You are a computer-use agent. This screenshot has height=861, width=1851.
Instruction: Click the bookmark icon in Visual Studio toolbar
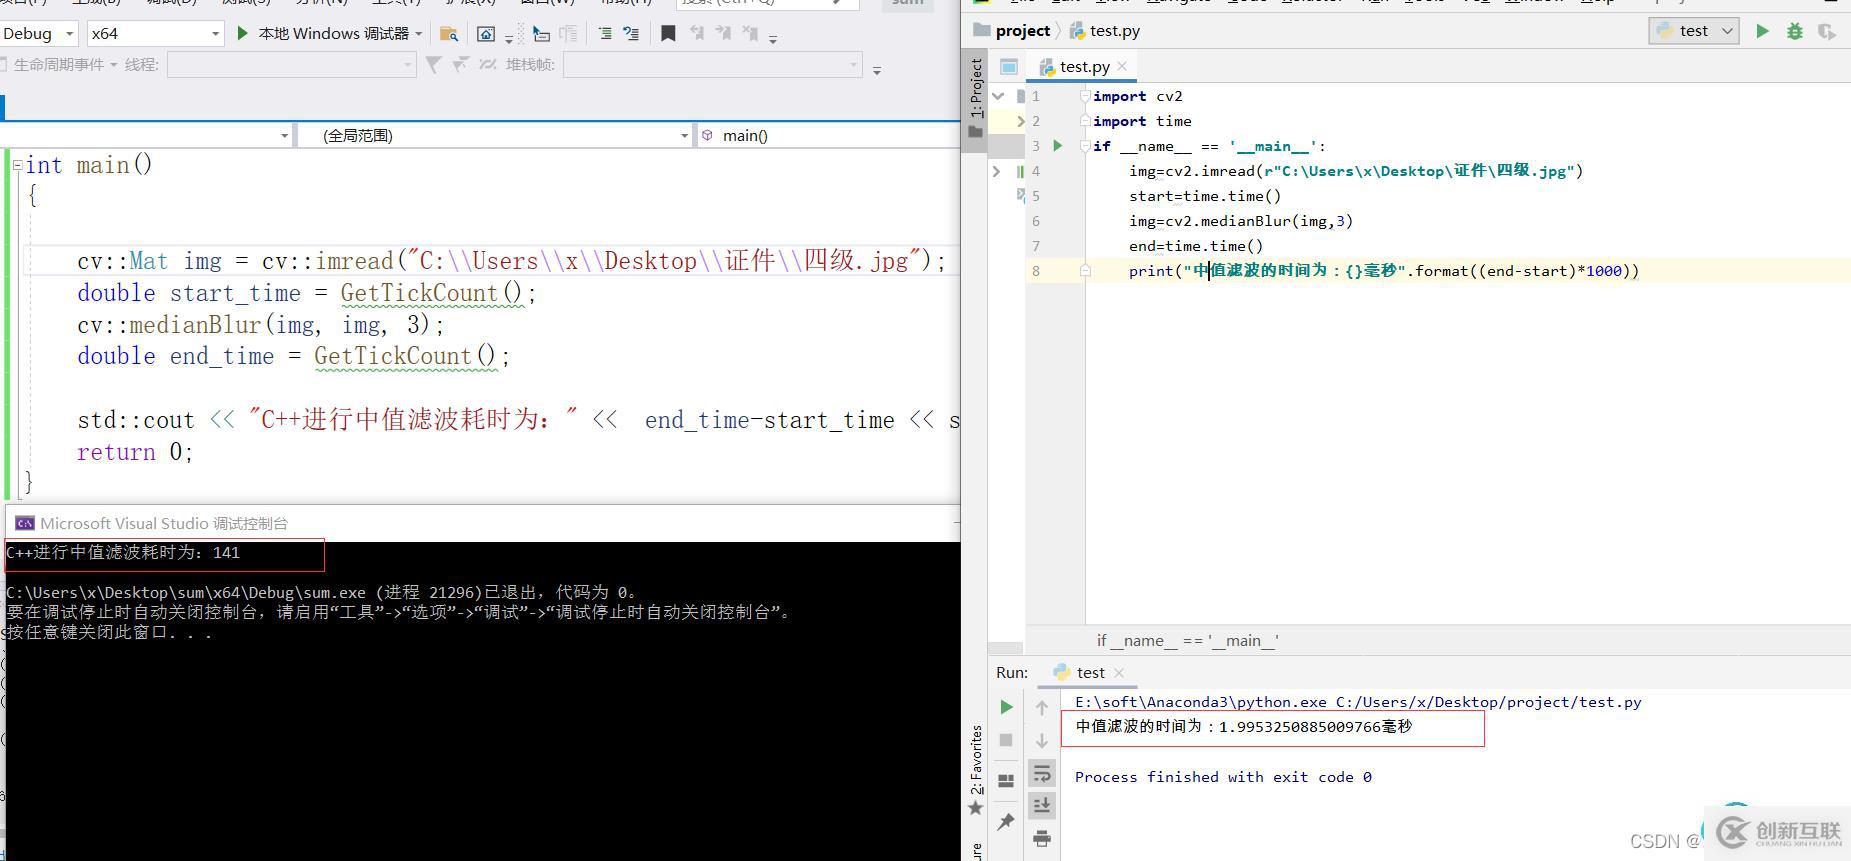(x=668, y=34)
